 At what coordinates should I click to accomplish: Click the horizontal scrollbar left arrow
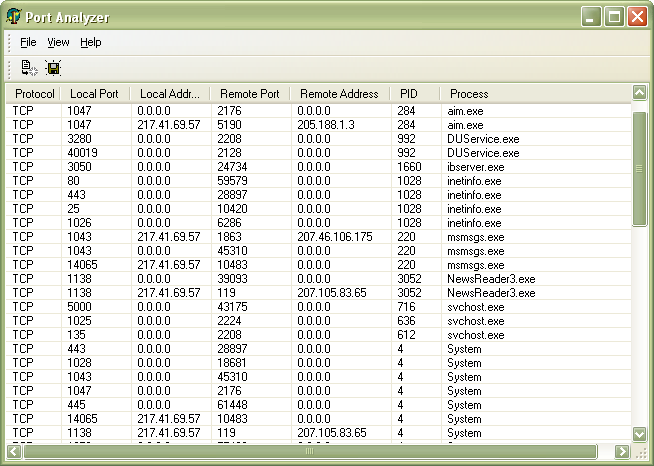click(14, 451)
